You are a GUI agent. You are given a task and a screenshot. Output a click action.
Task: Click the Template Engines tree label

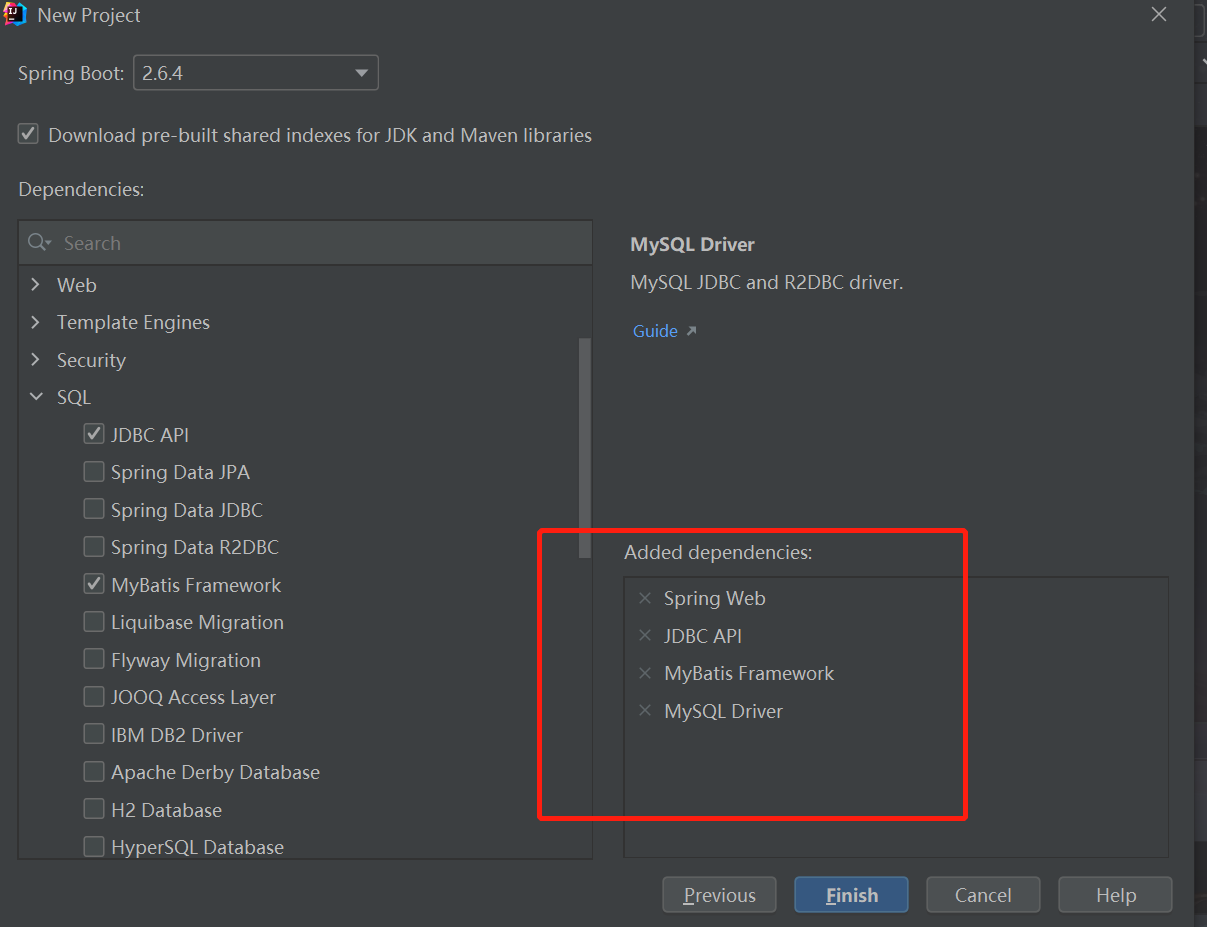(133, 322)
